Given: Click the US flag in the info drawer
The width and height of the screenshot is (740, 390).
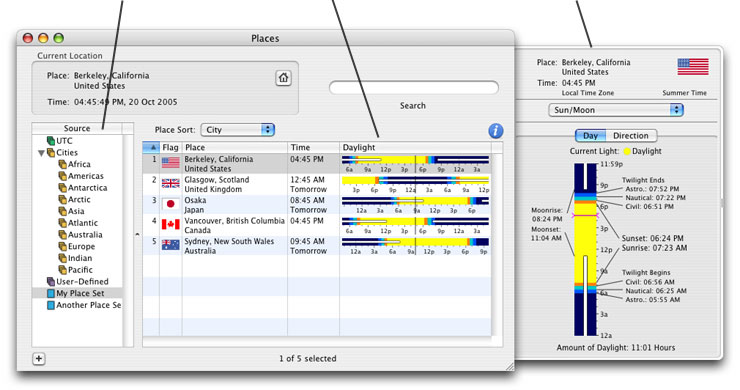Looking at the screenshot, I should [x=693, y=67].
